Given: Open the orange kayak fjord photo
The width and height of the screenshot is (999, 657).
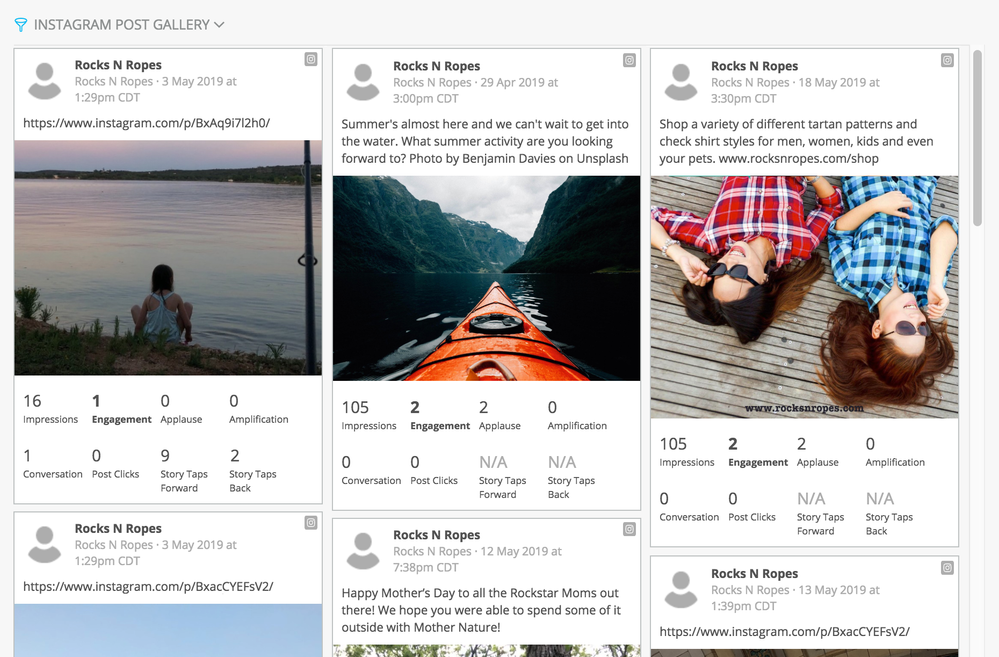Looking at the screenshot, I should [486, 278].
